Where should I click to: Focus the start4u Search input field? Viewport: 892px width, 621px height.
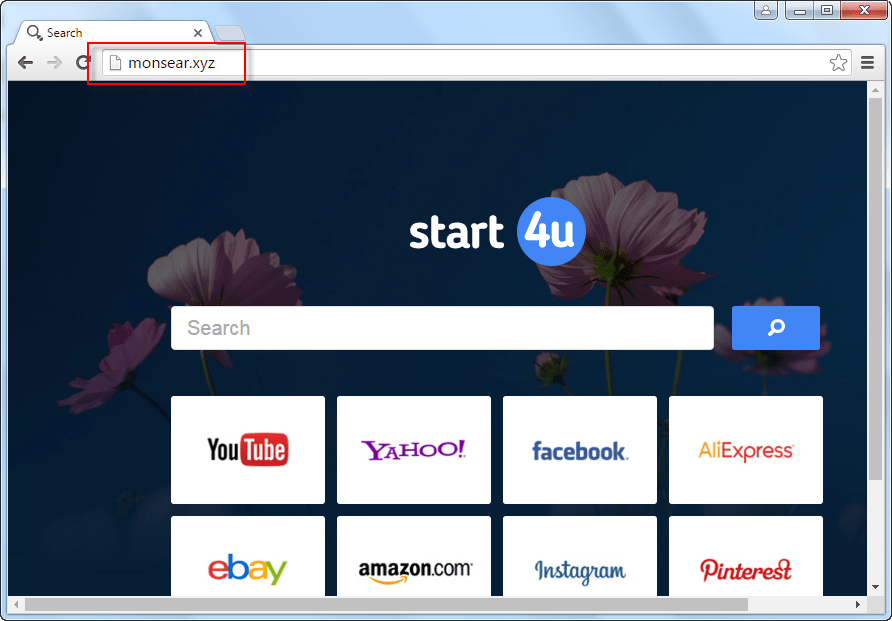pyautogui.click(x=442, y=328)
